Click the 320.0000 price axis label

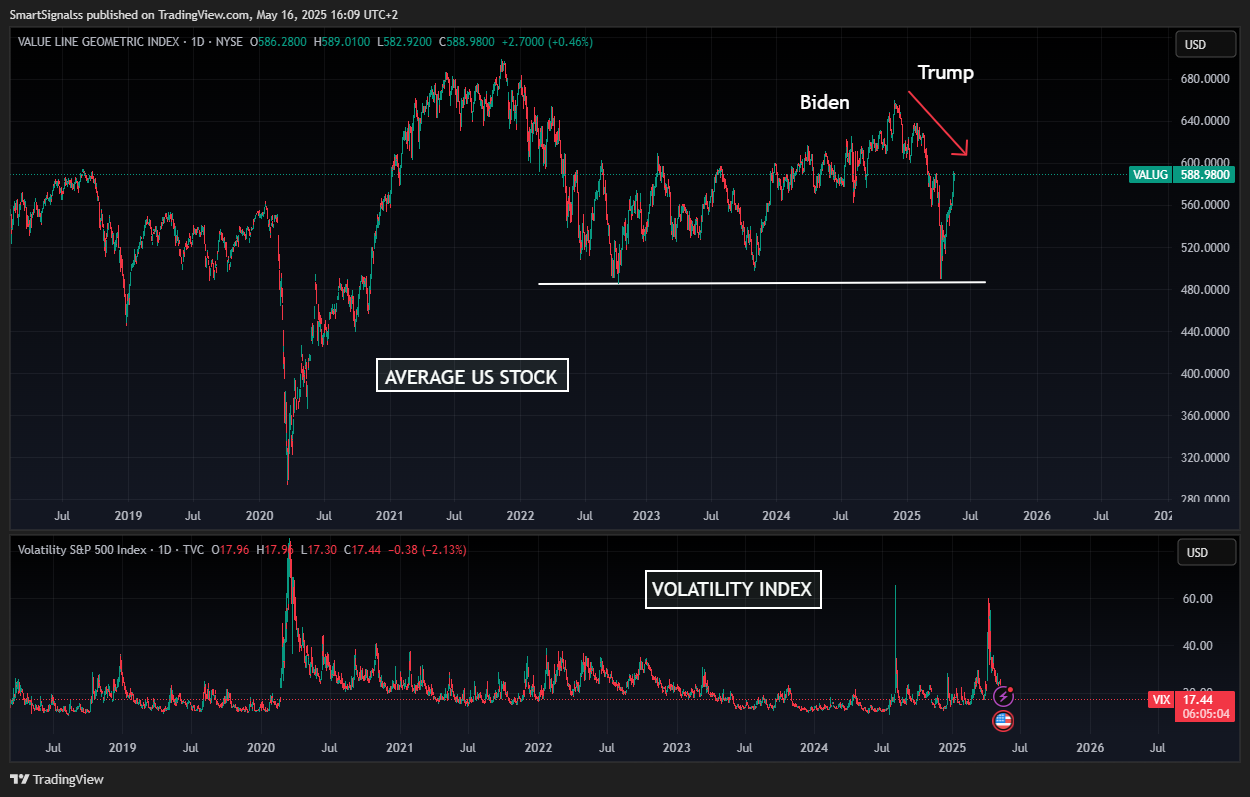pyautogui.click(x=1206, y=457)
